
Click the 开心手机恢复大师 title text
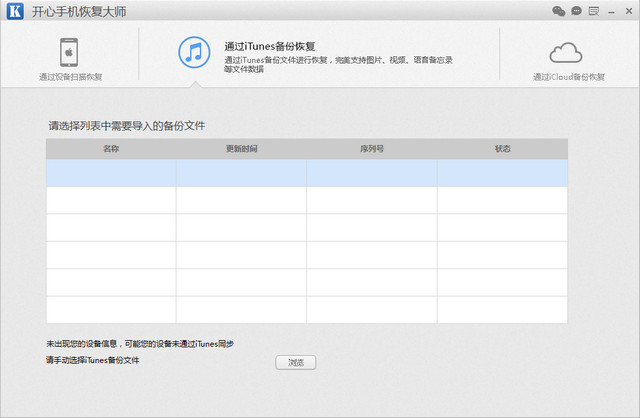(x=79, y=11)
